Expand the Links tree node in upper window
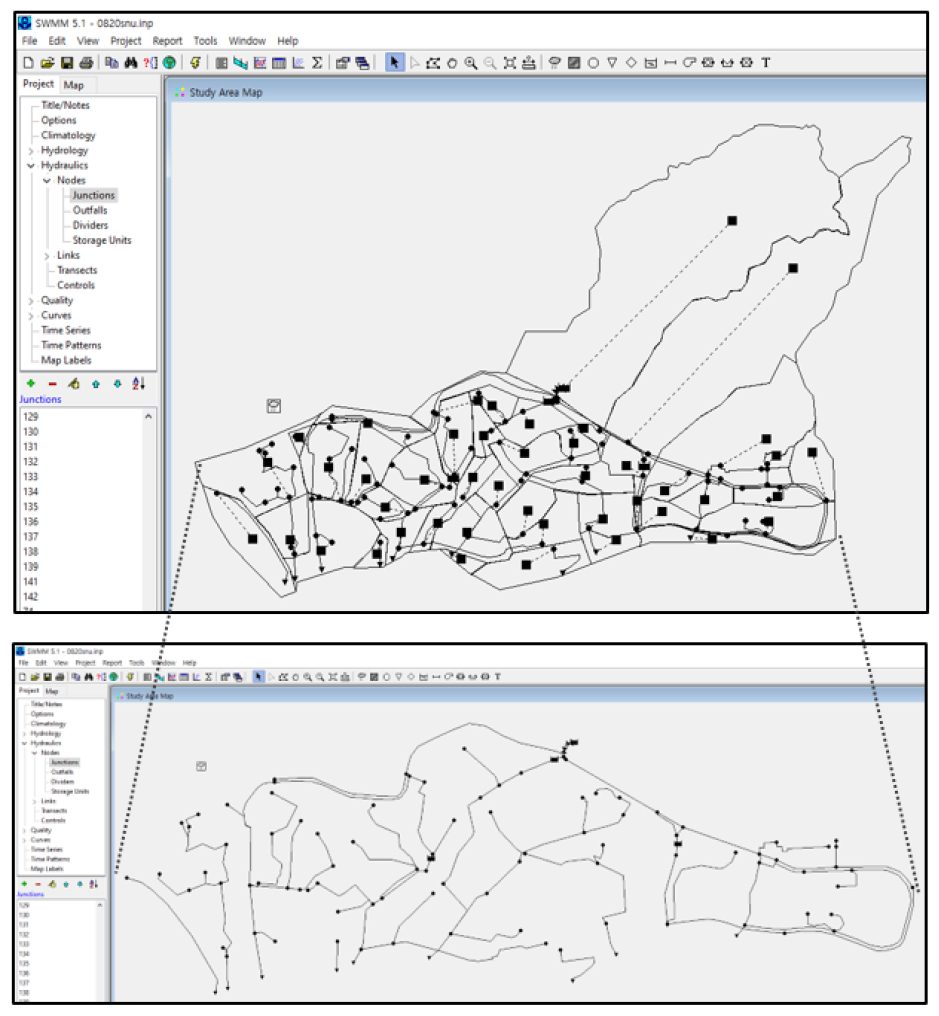Screen dimensions: 939x1016 47,256
